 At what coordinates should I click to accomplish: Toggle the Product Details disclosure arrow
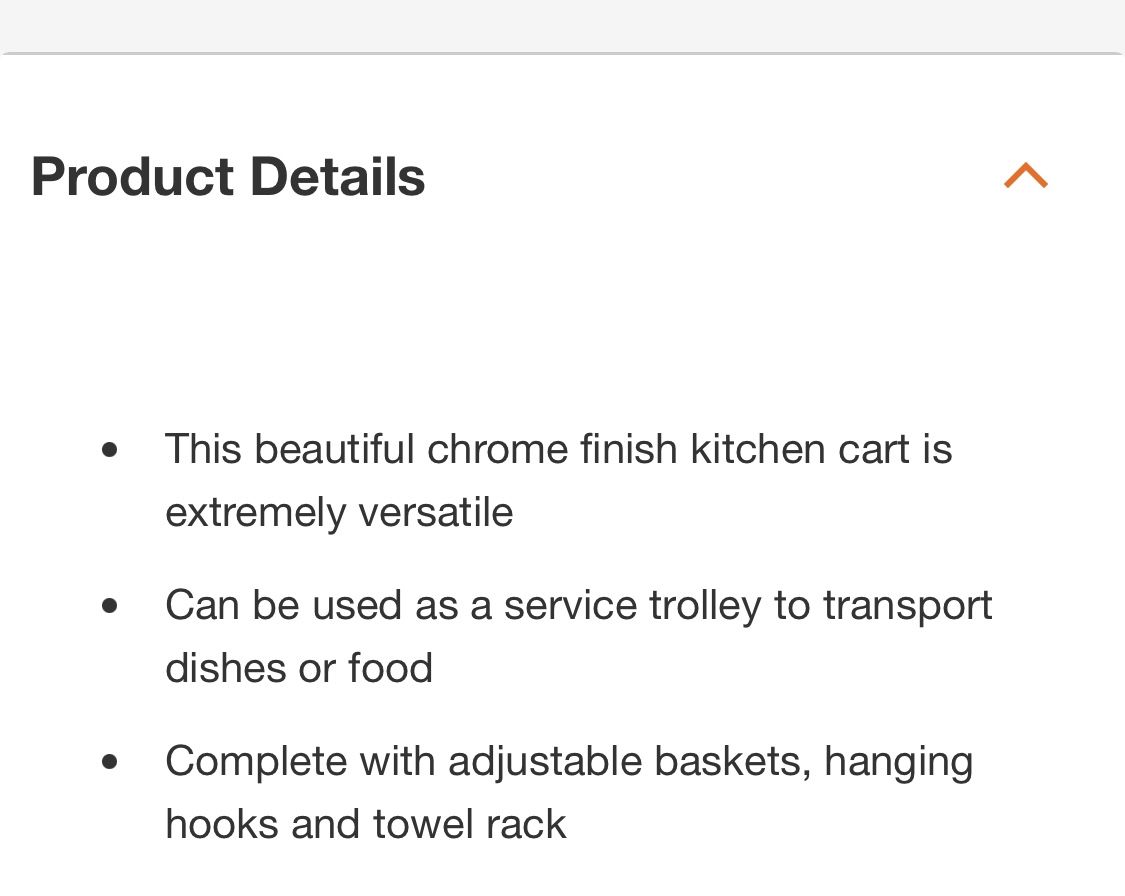point(1025,175)
